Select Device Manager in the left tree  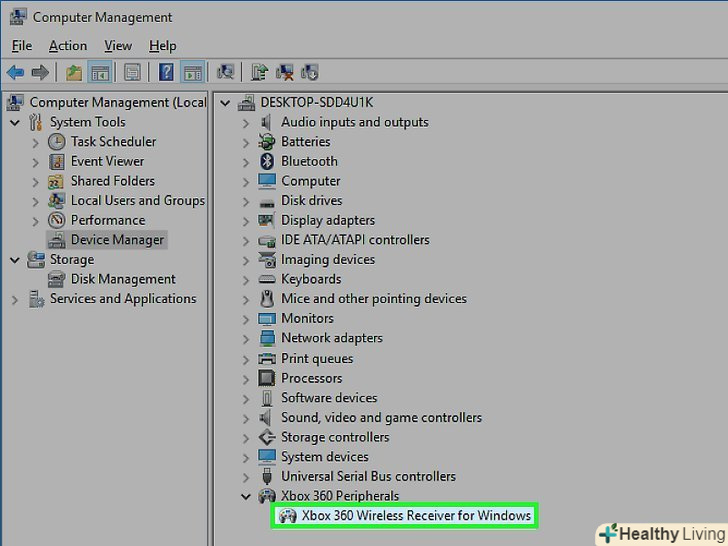117,240
